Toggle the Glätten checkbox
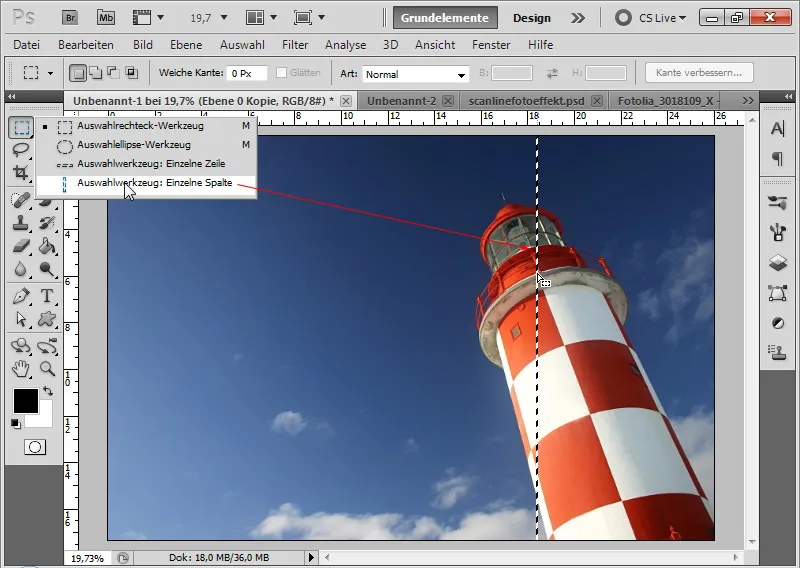 tap(281, 72)
